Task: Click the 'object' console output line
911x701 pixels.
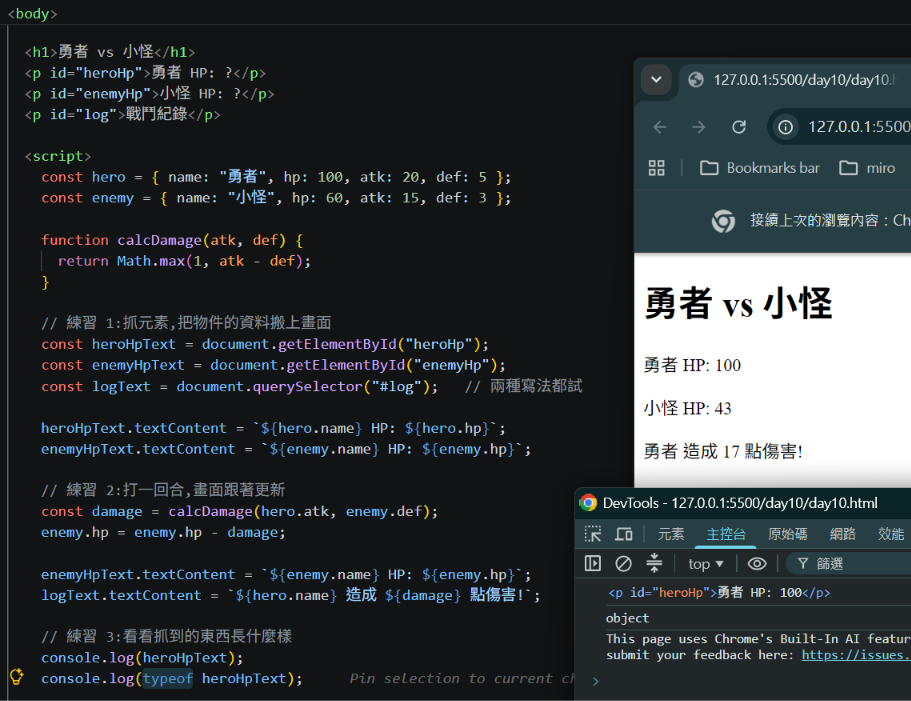Action: point(627,618)
